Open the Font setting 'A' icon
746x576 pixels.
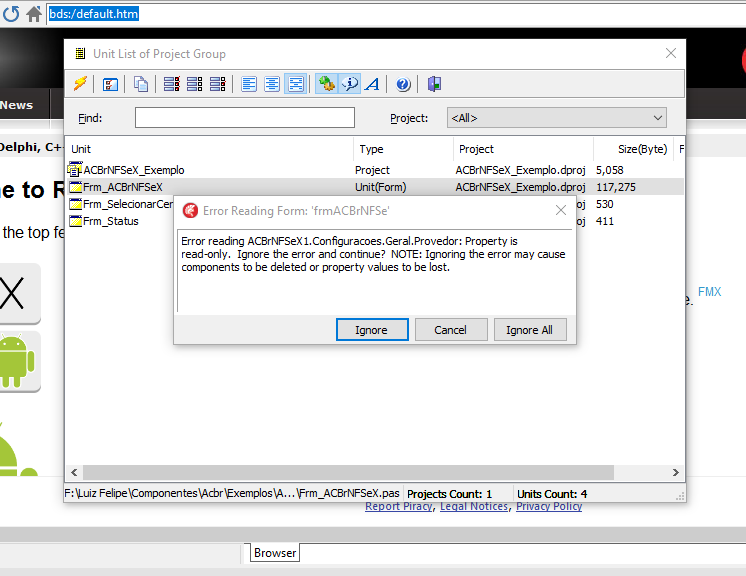(373, 84)
